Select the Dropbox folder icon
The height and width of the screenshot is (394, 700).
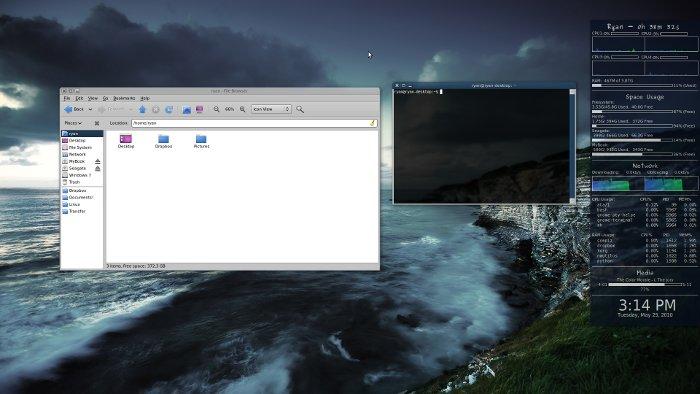pos(163,141)
